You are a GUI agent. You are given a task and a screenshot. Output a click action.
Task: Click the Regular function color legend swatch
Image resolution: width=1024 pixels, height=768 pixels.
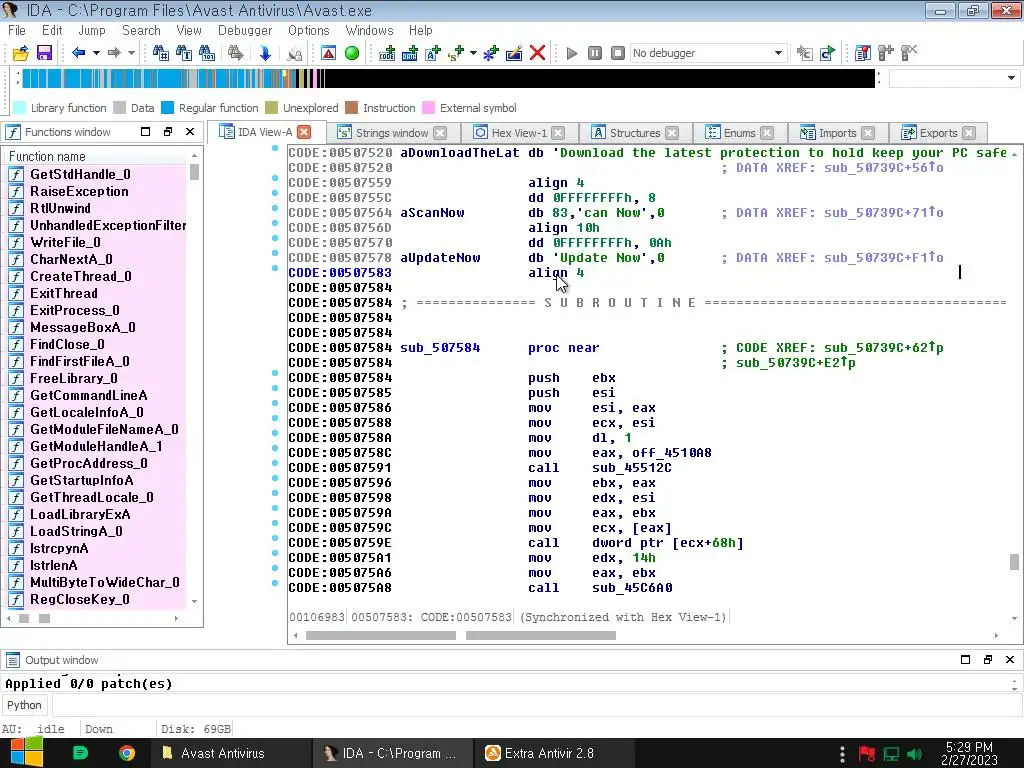(167, 108)
